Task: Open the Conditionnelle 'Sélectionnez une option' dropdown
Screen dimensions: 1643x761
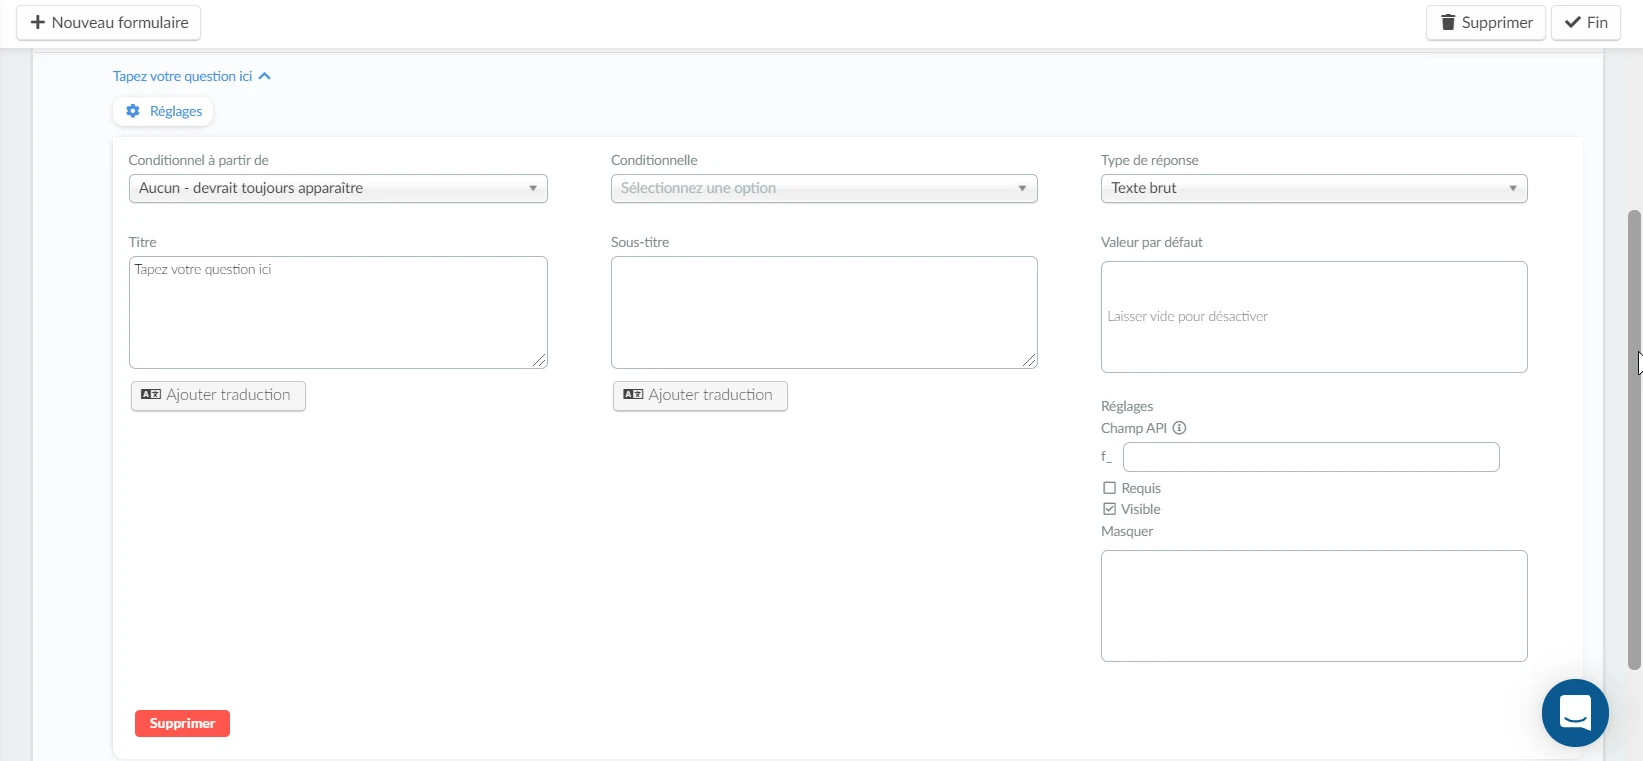Action: tap(824, 188)
